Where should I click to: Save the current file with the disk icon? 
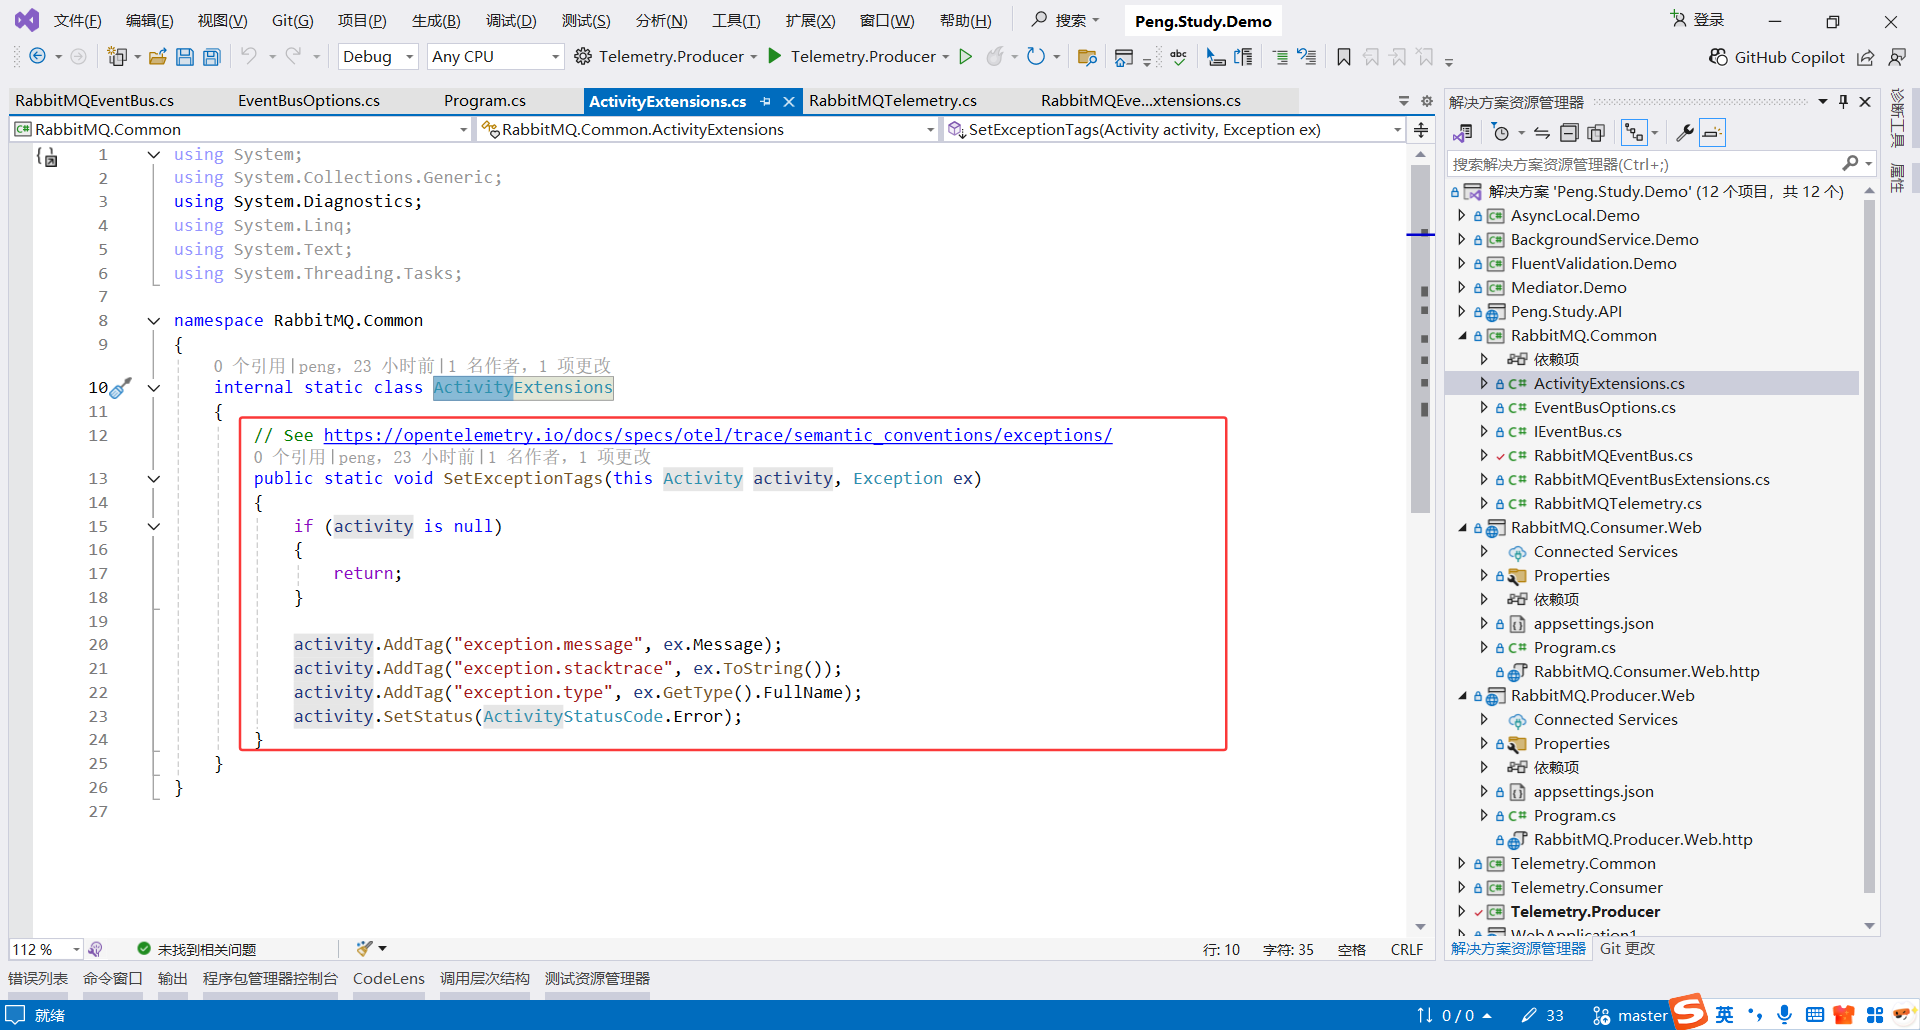pos(185,57)
